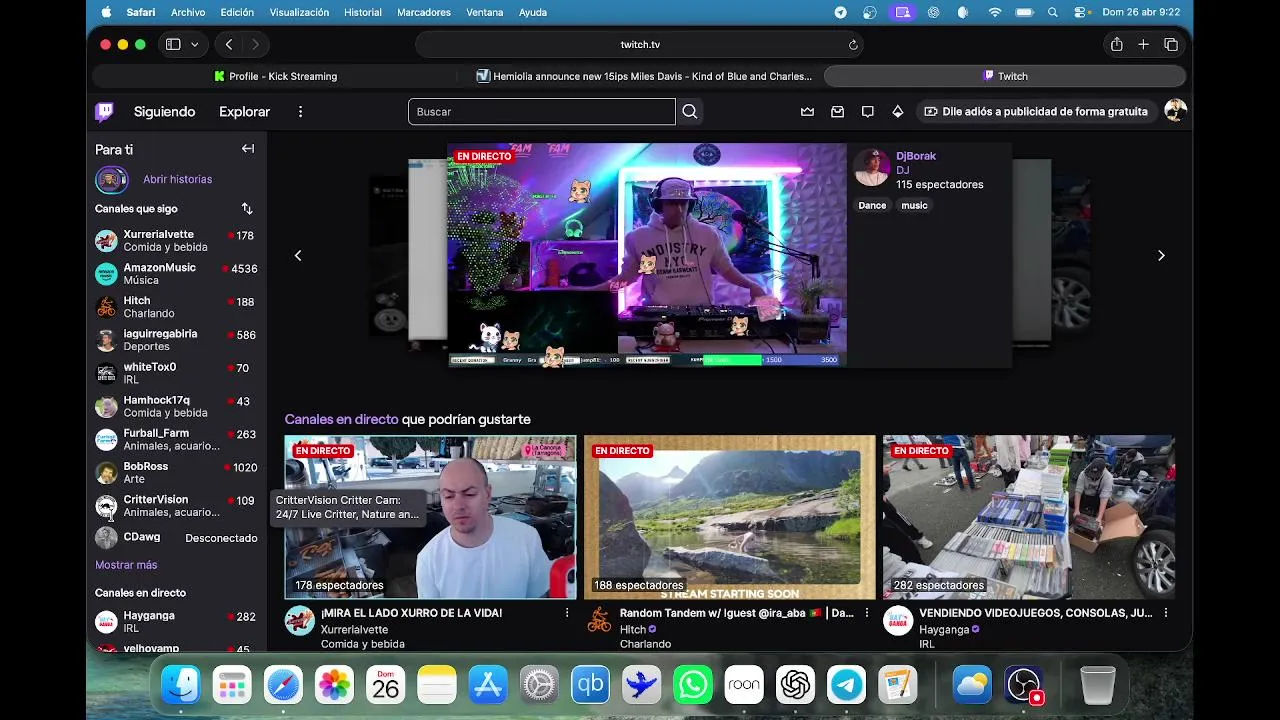Open Roon from the Dock
The height and width of the screenshot is (720, 1280).
[744, 685]
